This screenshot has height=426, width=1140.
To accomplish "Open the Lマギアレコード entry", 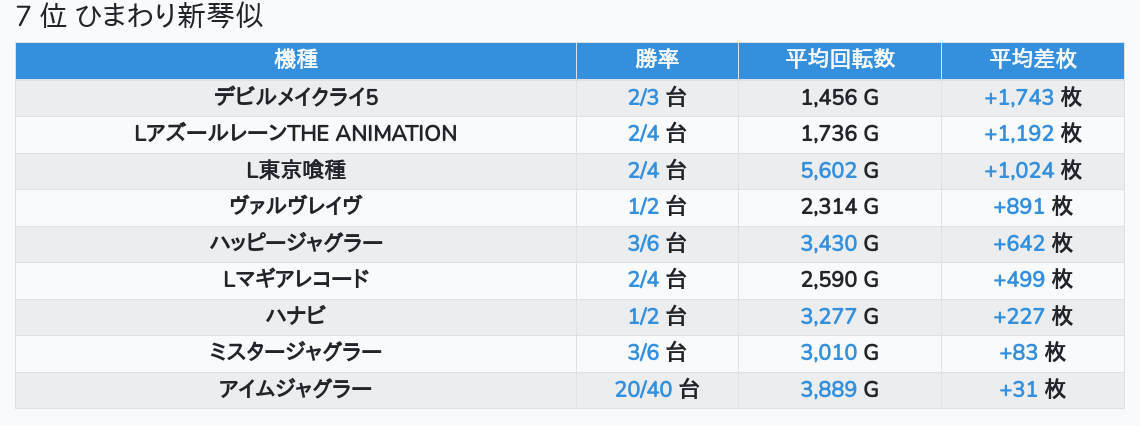I will [x=296, y=279].
